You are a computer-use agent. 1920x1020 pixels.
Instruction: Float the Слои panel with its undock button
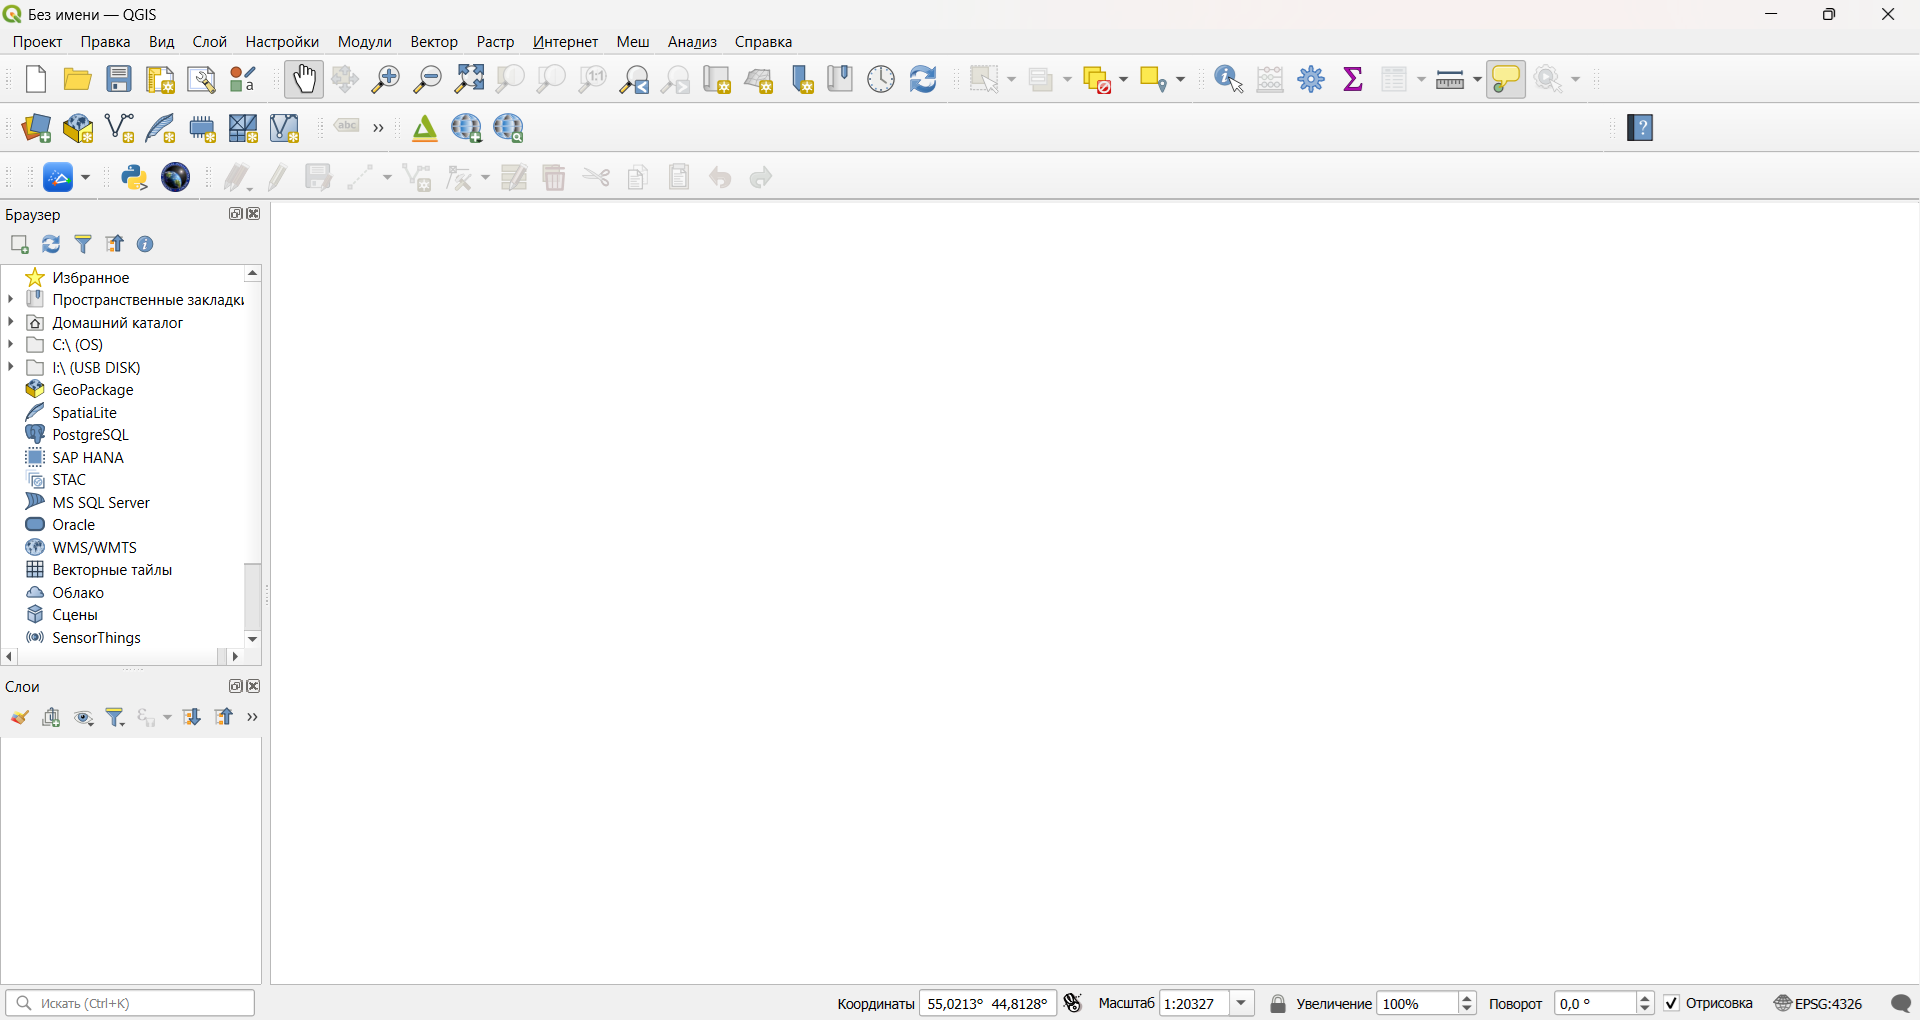pos(235,687)
